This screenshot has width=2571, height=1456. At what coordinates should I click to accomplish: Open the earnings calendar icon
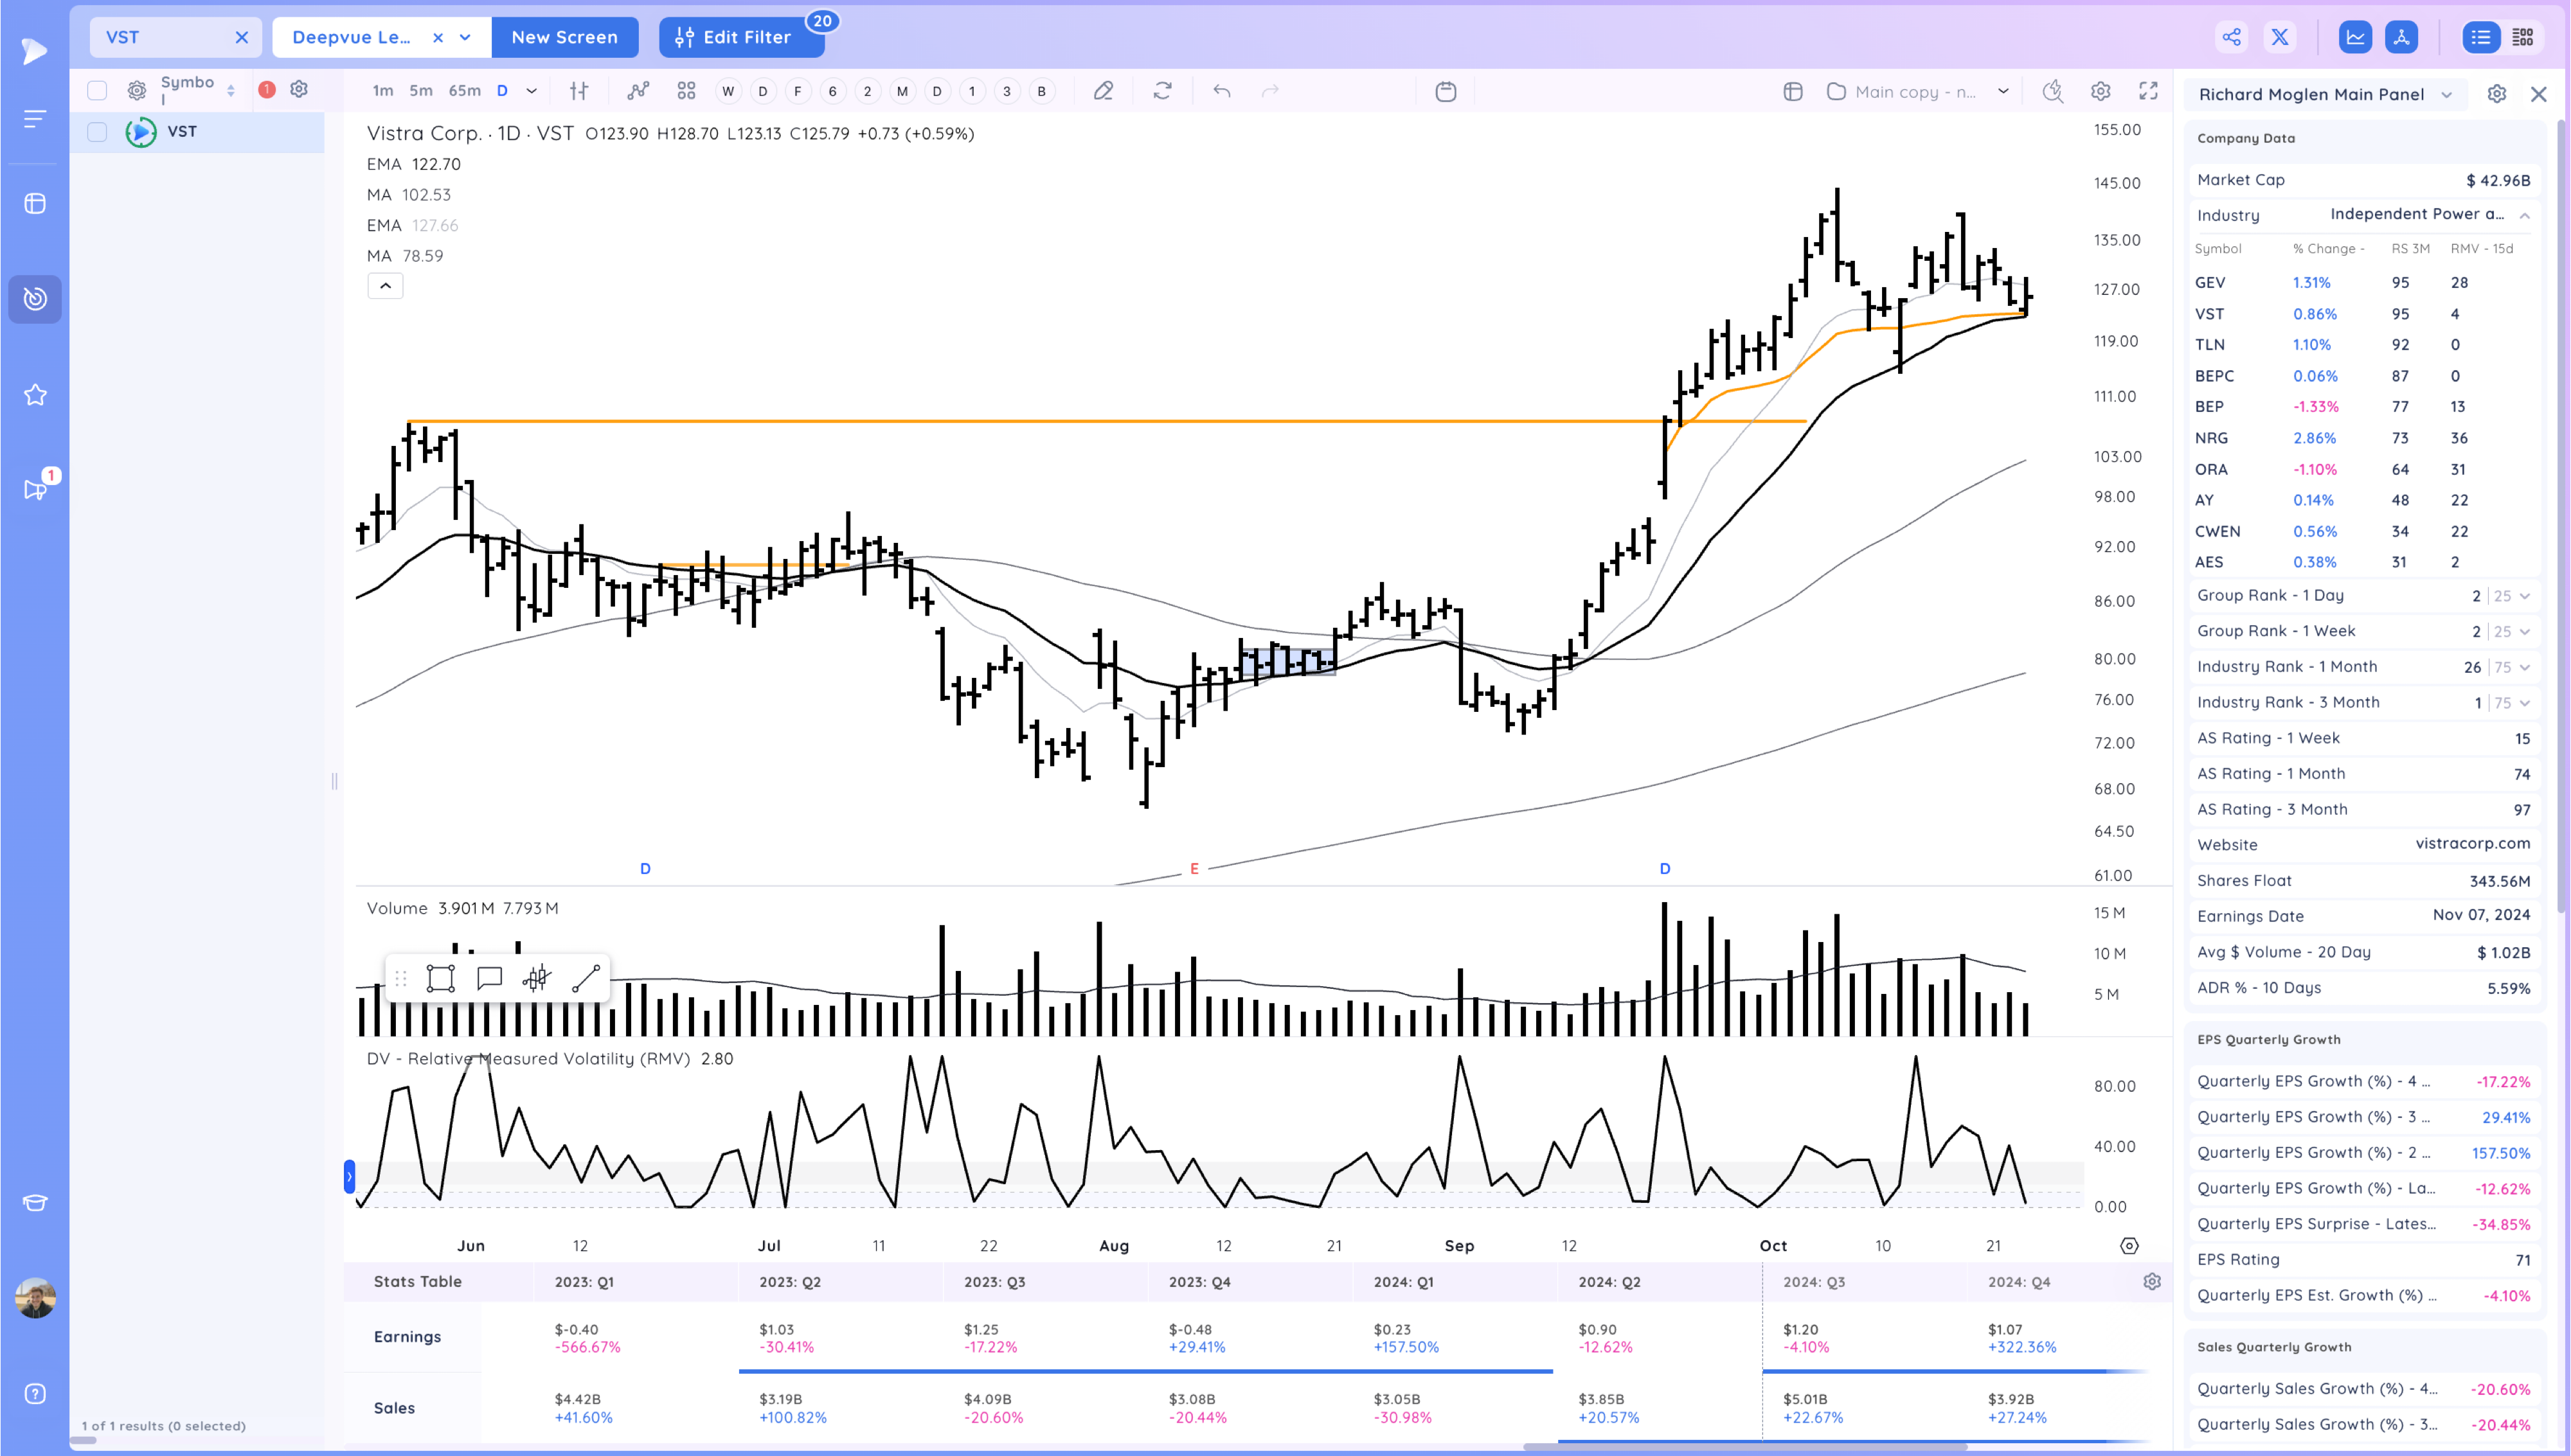(x=1446, y=91)
